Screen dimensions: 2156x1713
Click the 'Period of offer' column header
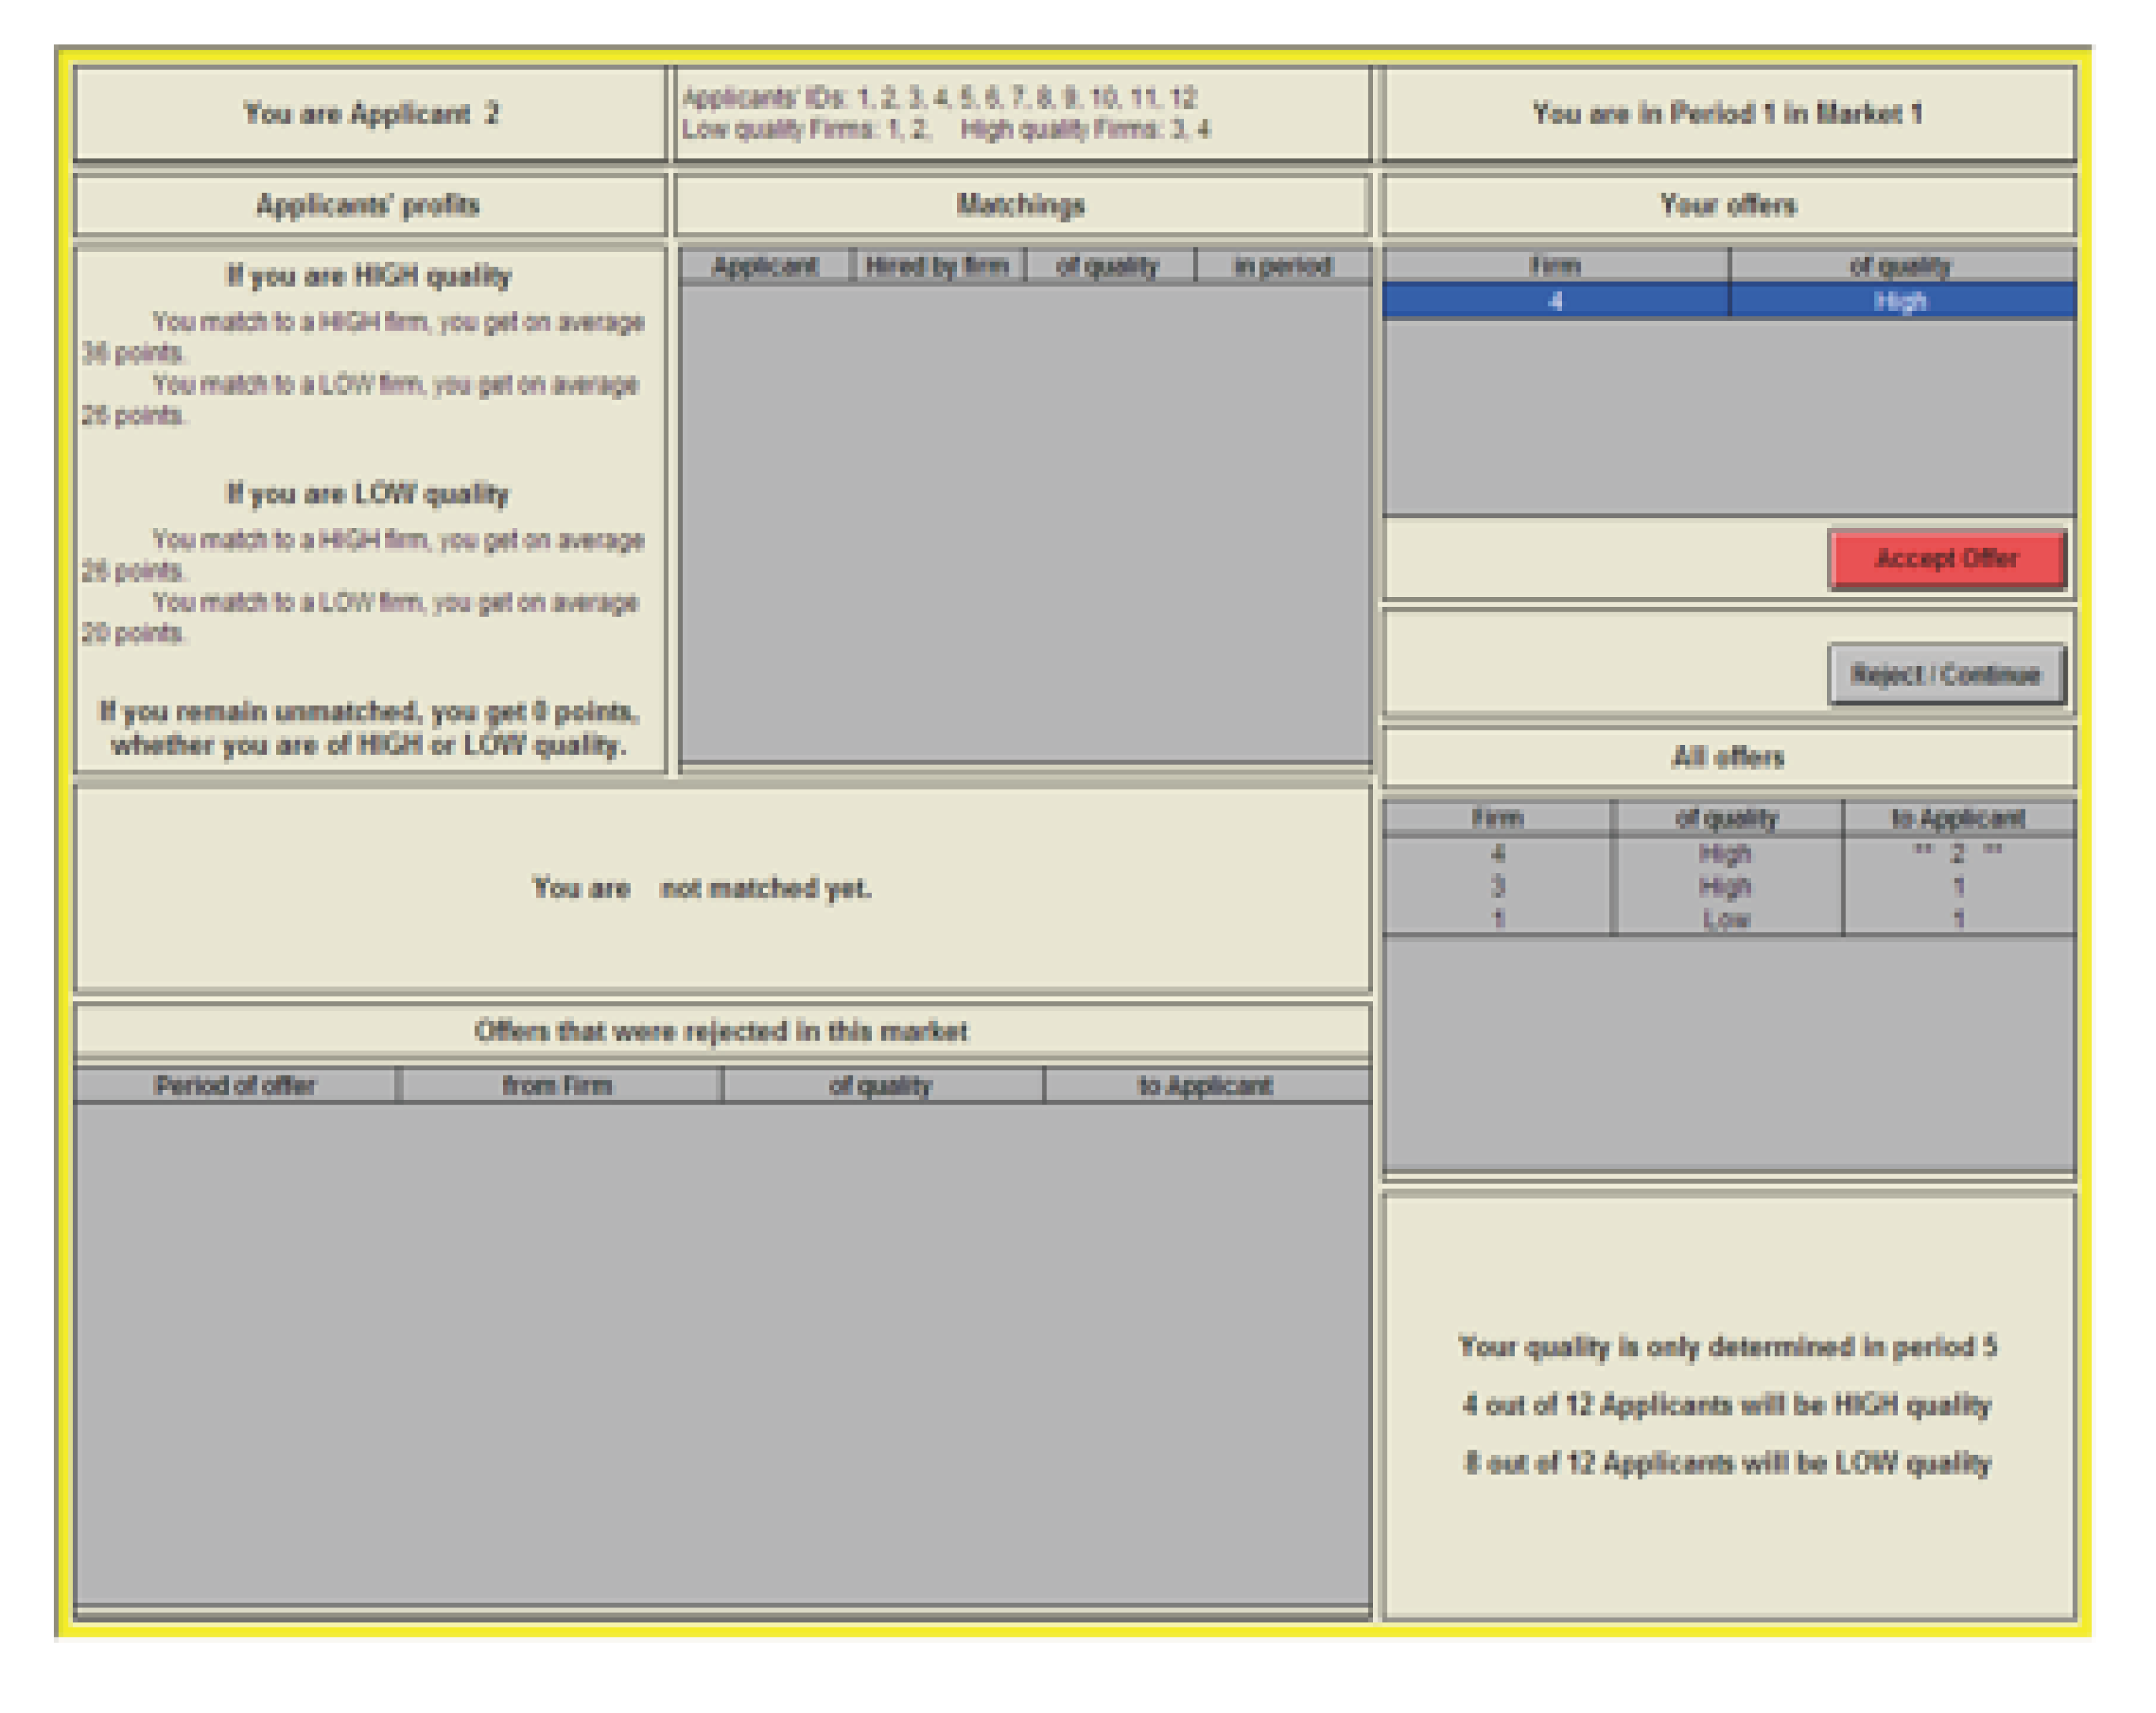coord(235,1085)
